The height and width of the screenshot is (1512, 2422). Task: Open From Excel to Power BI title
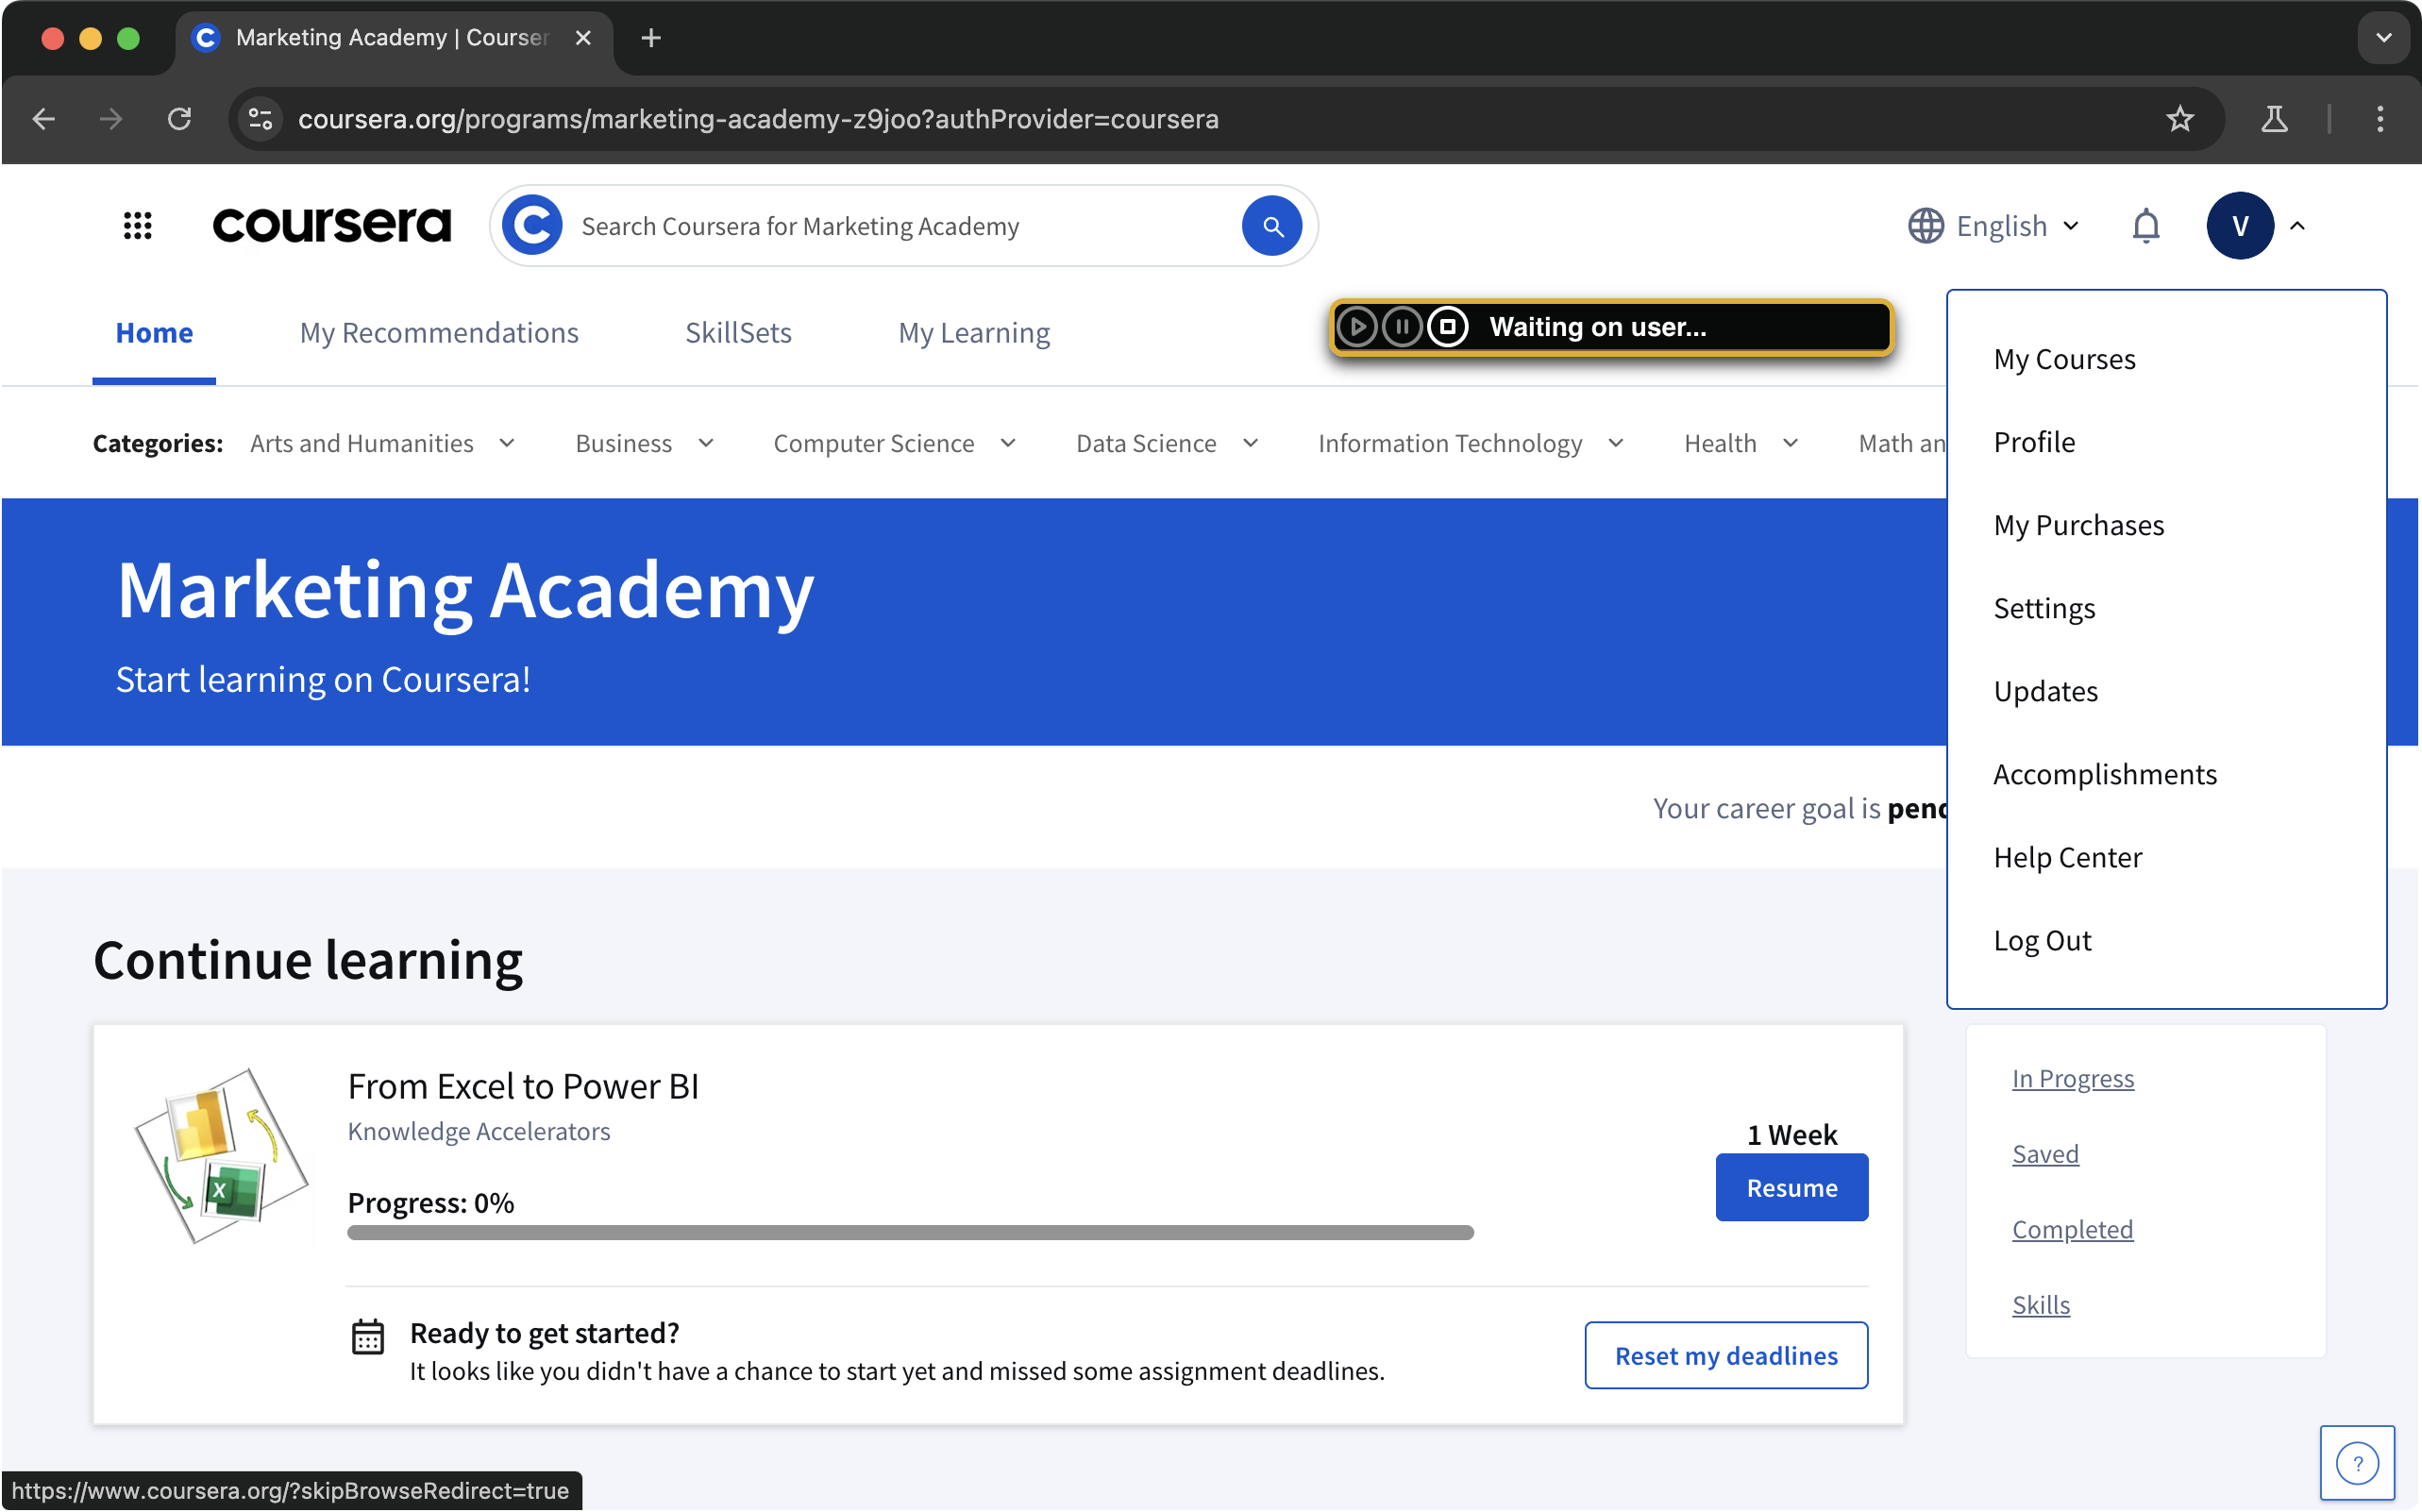[x=523, y=1086]
